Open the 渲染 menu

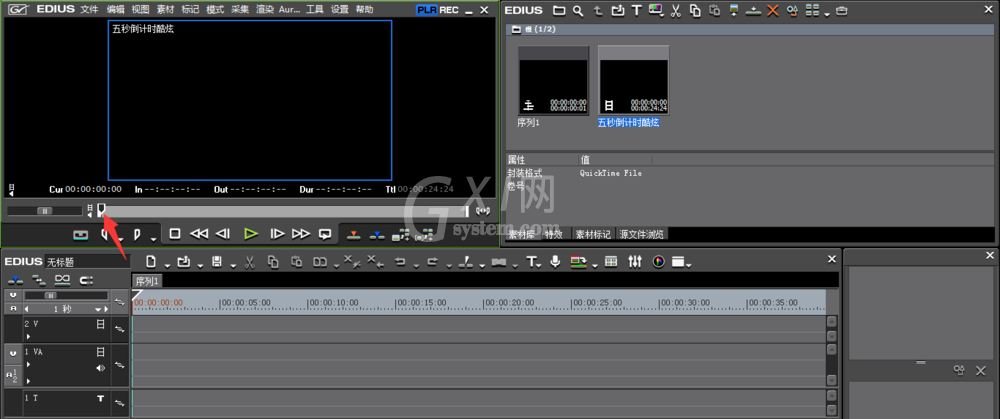click(265, 10)
